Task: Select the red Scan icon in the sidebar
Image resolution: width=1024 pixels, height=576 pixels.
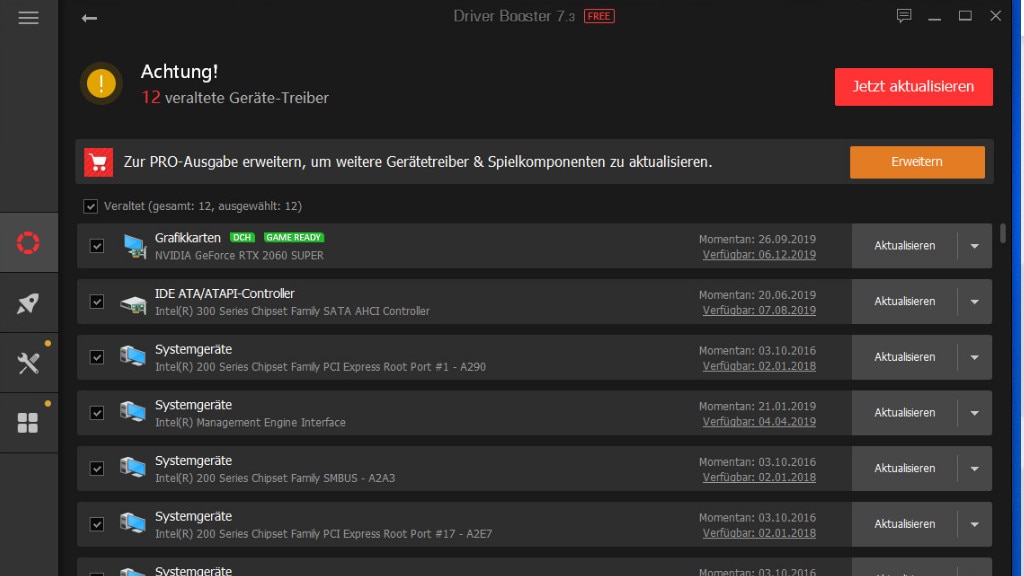Action: click(x=28, y=242)
